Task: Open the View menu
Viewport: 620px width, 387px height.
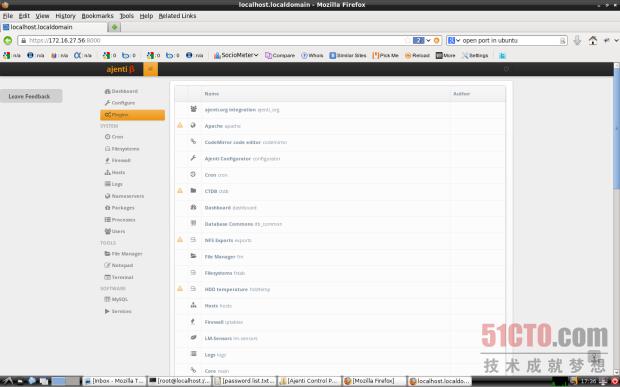Action: click(42, 16)
